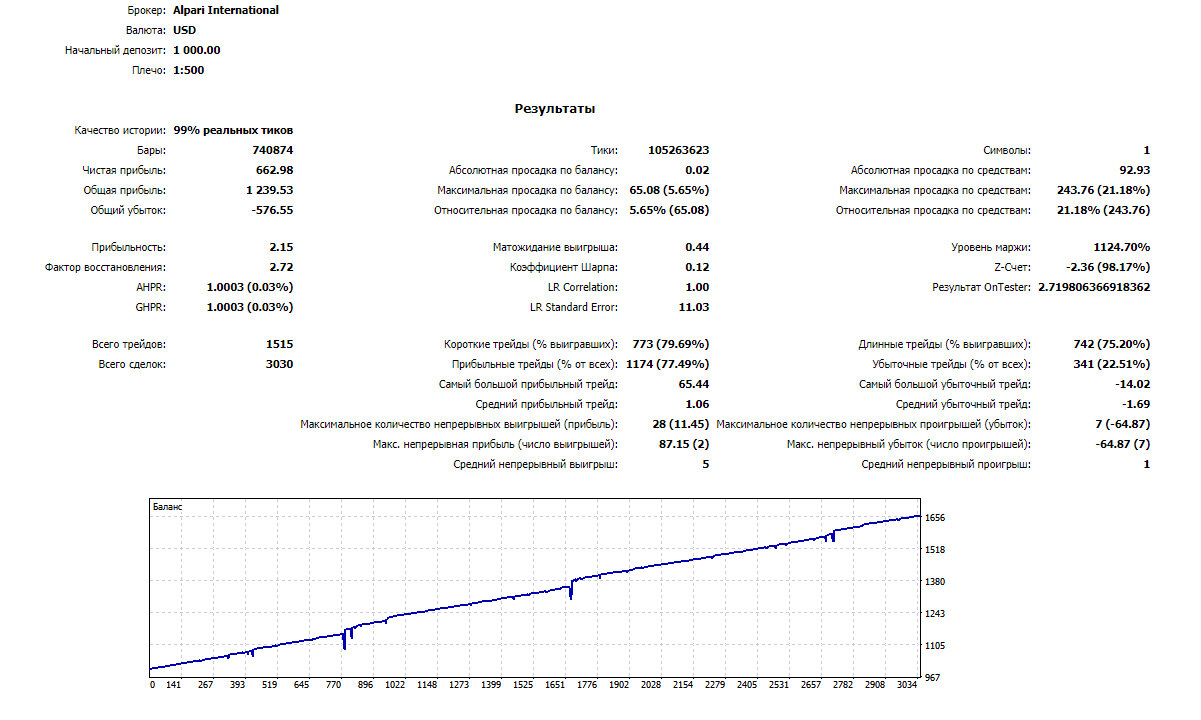Select maximal equity drawdown 243.76 (21.18%)
Viewport: 1201px width, 720px height.
[x=1106, y=190]
